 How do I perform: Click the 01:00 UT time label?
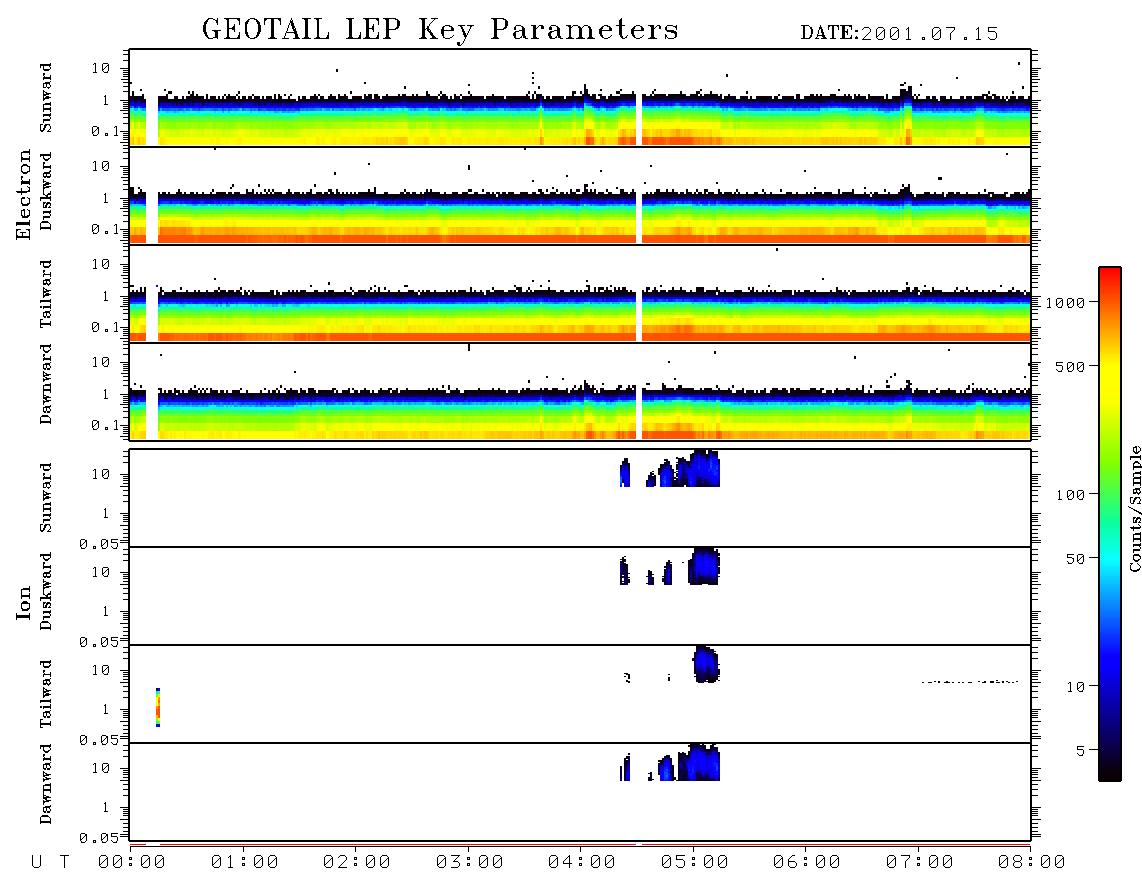point(245,863)
